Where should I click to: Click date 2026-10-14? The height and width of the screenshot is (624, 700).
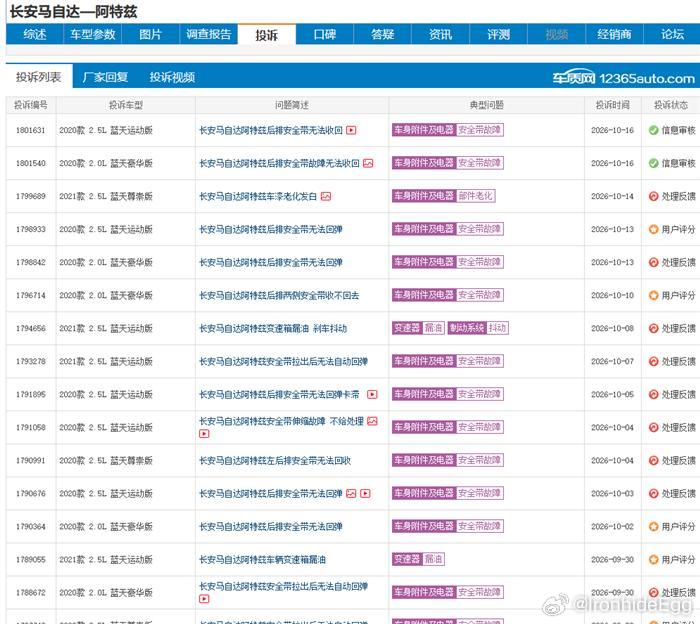pos(612,196)
